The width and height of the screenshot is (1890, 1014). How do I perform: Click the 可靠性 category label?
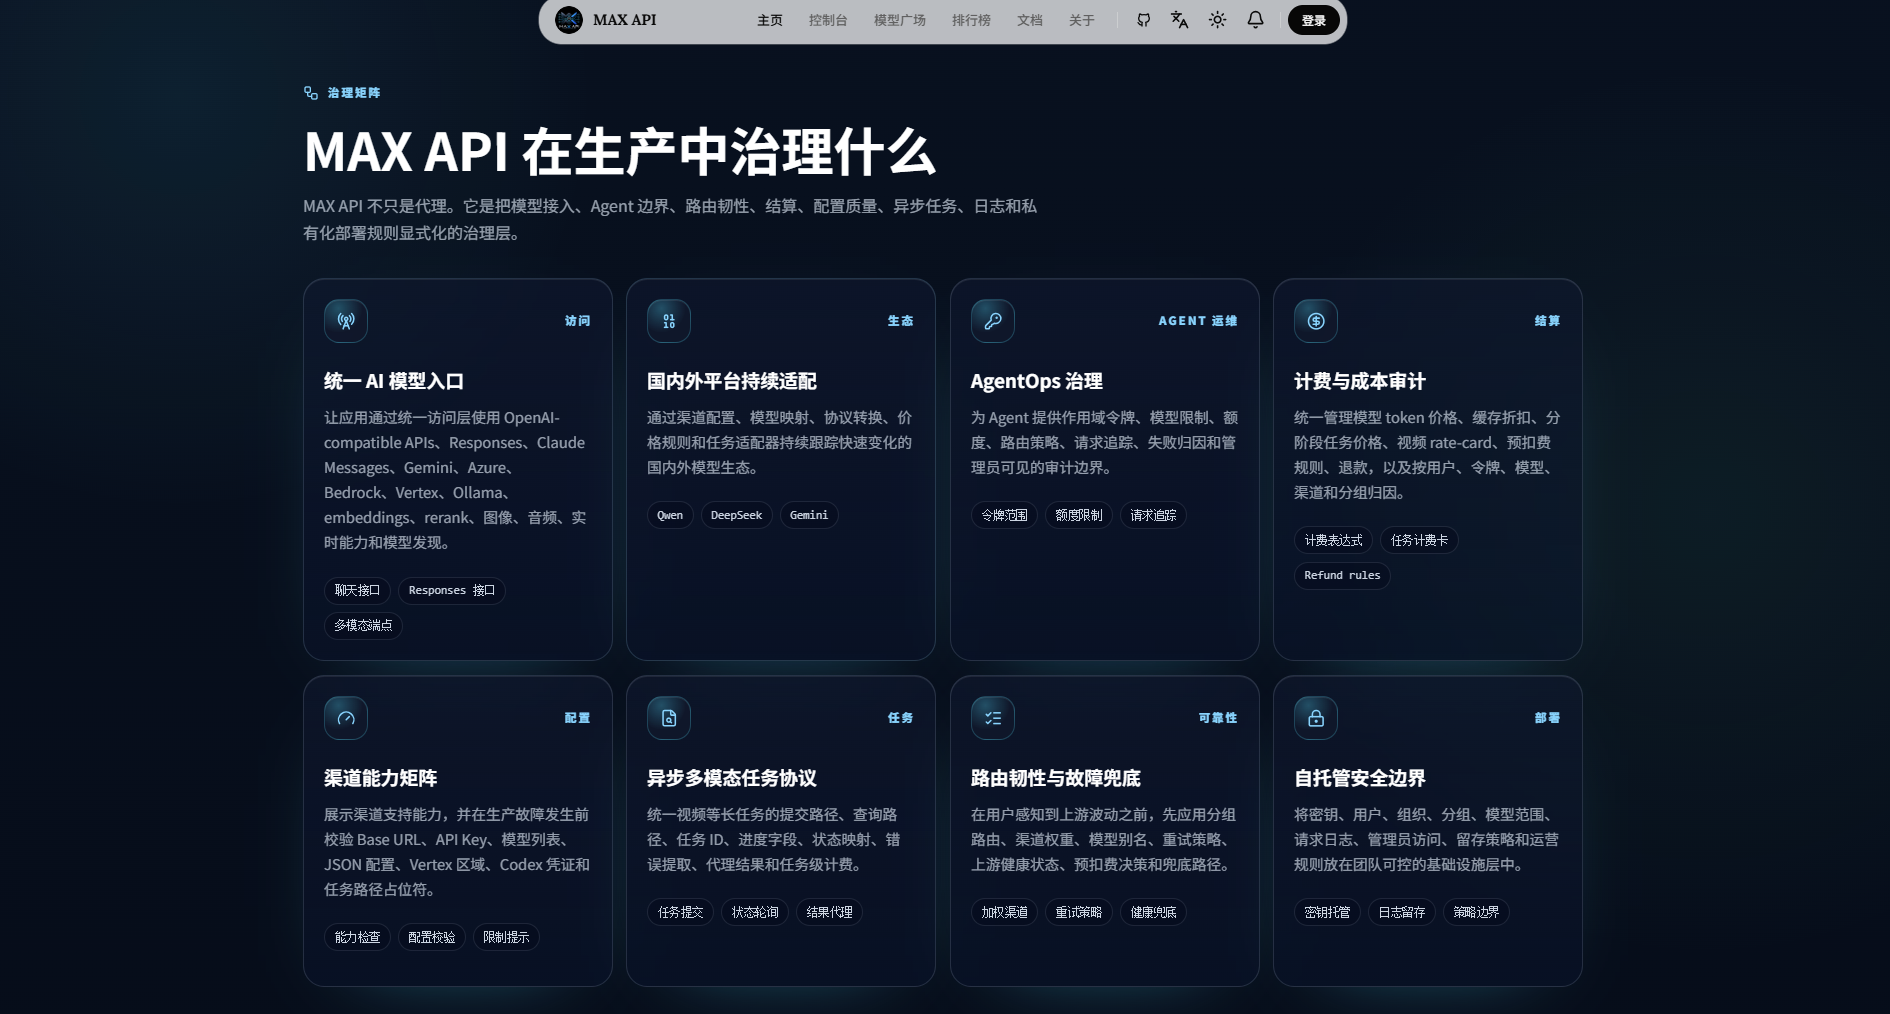[x=1218, y=718]
